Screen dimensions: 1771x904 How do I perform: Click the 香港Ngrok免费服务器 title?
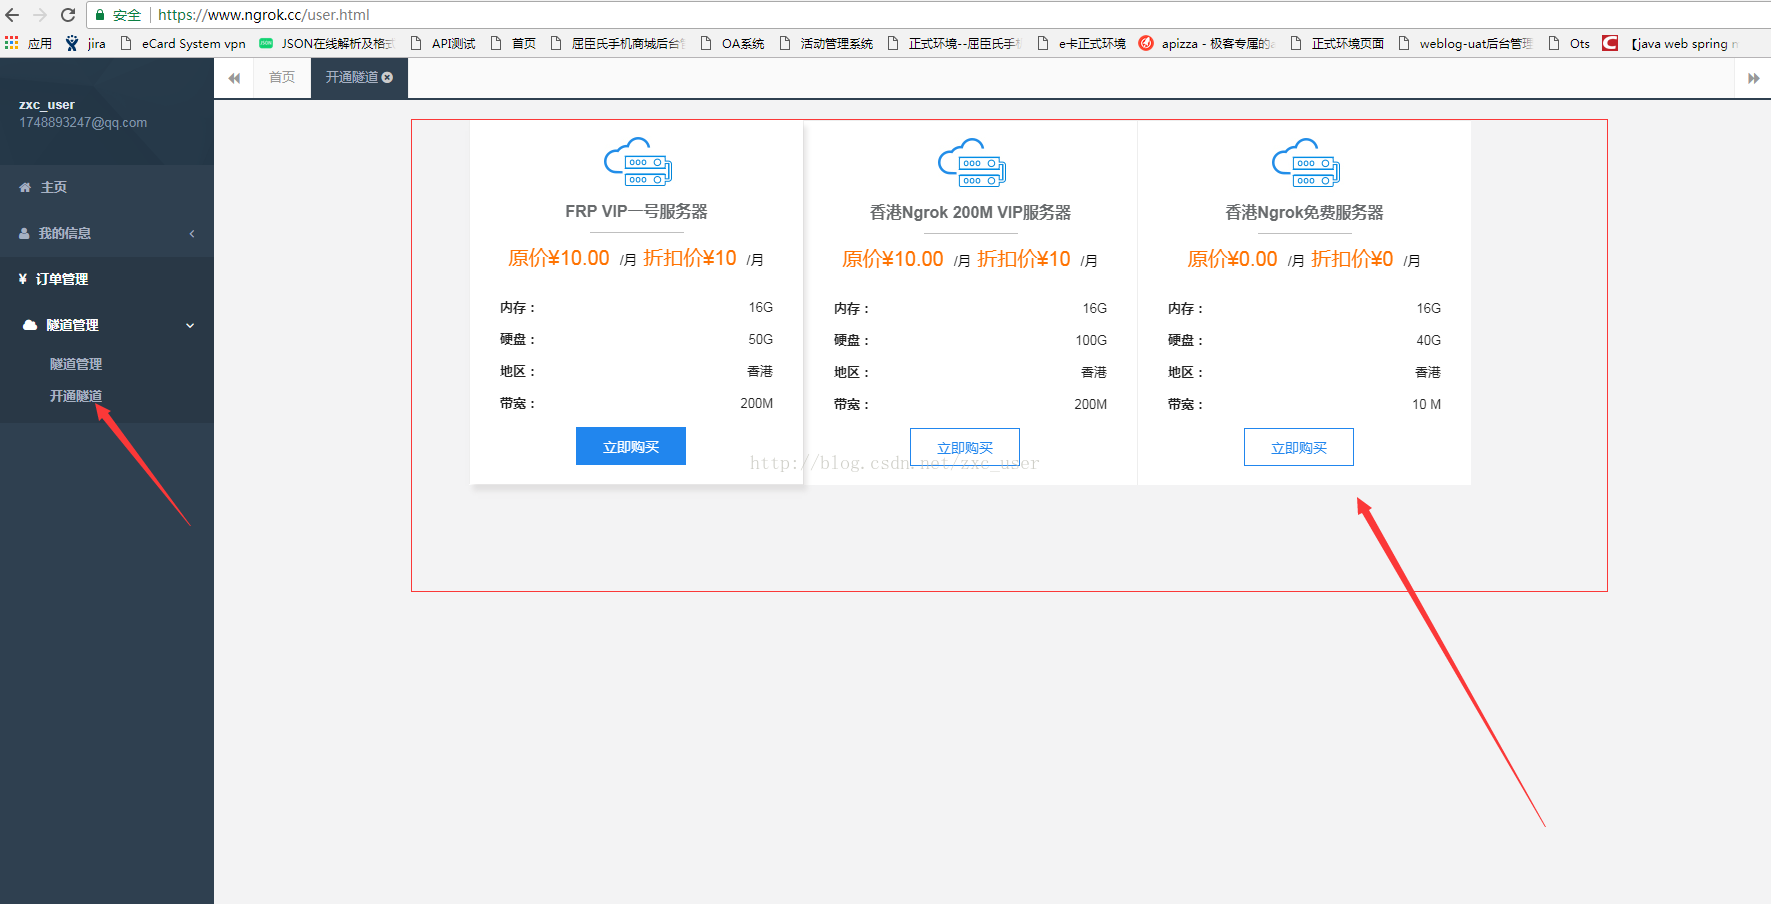[x=1304, y=212]
